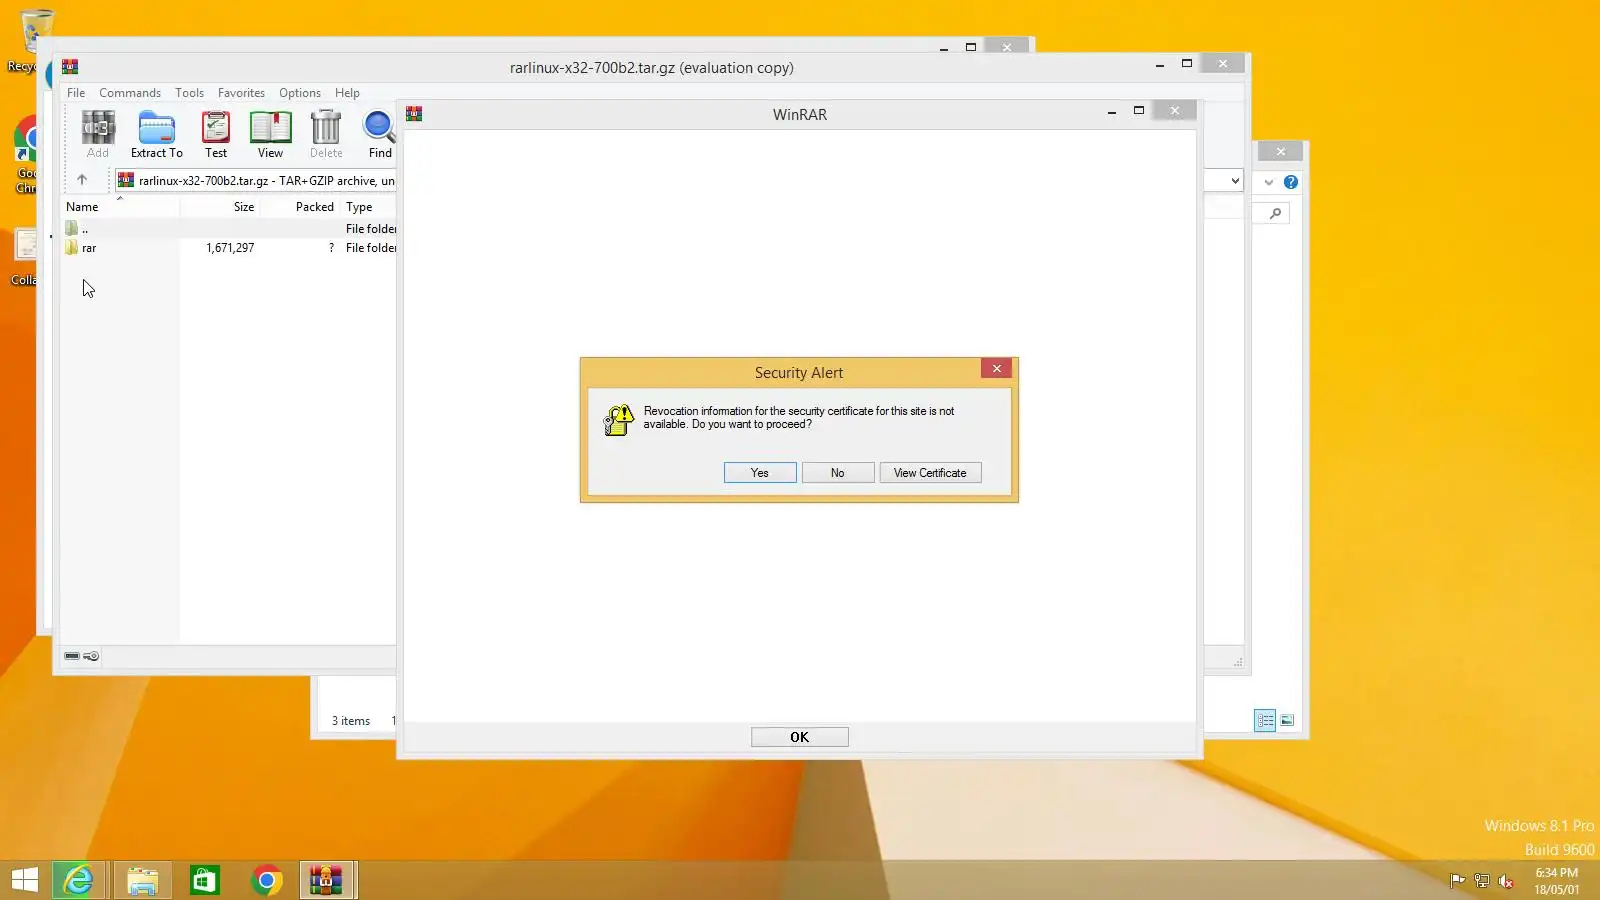Click the '3 items' status text in Explorer
This screenshot has width=1600, height=900.
pyautogui.click(x=351, y=721)
